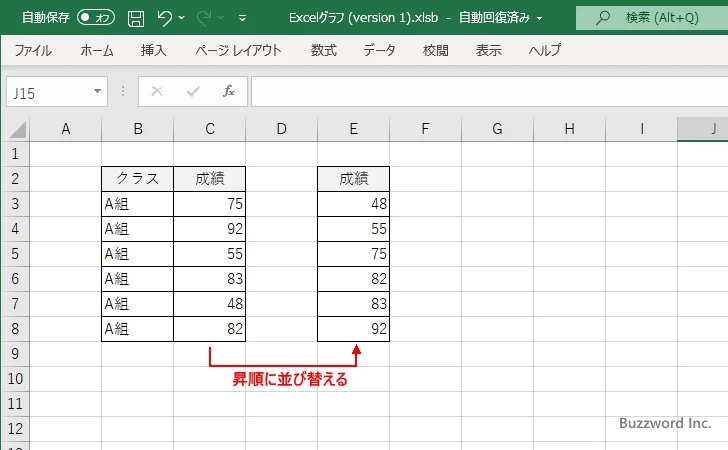
Task: Switch to the ホーム tab
Action: pyautogui.click(x=97, y=50)
